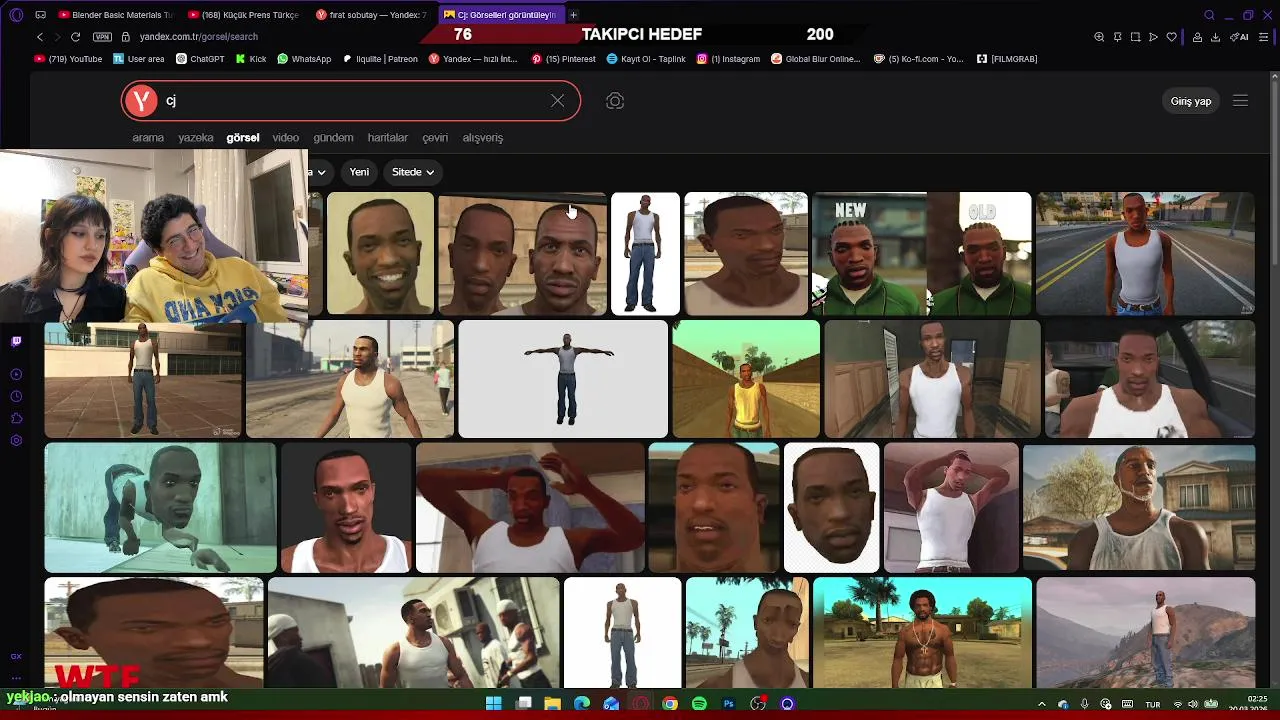
Task: Open the Opera GX main menu logo
Action: click(x=16, y=15)
